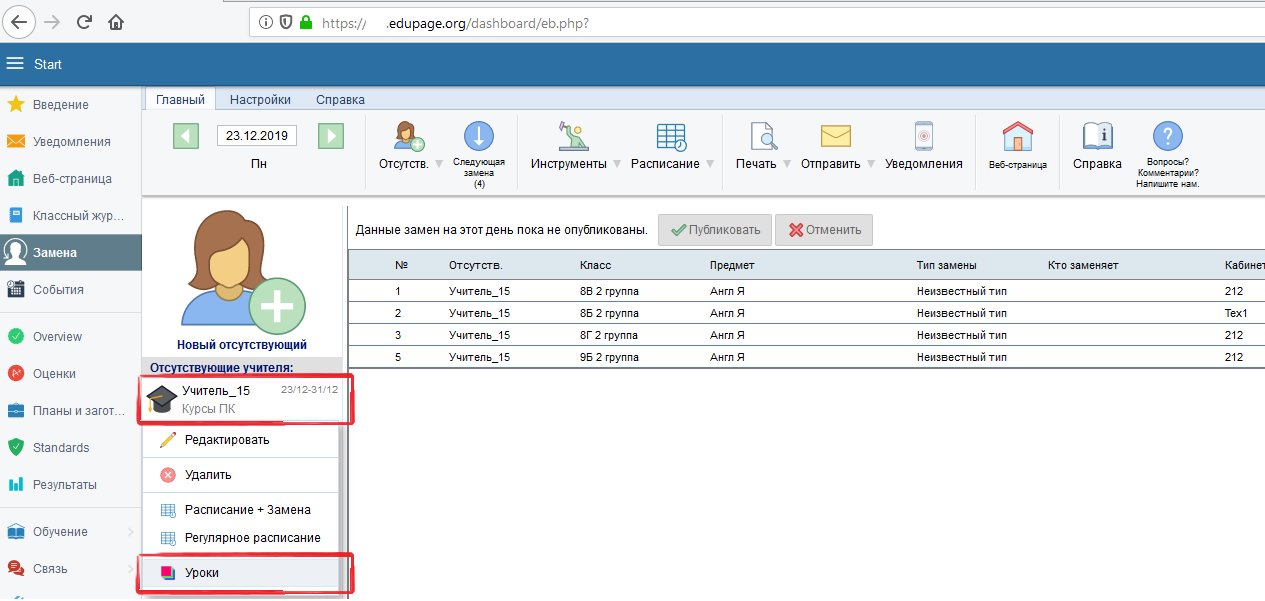The width and height of the screenshot is (1265, 601).
Task: Expand the Отсутств. dropdown arrow
Action: click(438, 164)
